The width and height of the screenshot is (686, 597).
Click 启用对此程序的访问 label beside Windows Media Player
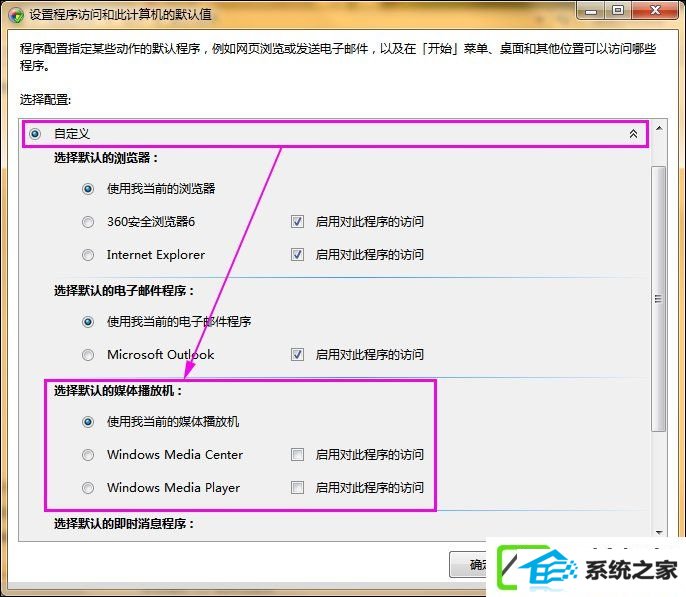tap(370, 487)
